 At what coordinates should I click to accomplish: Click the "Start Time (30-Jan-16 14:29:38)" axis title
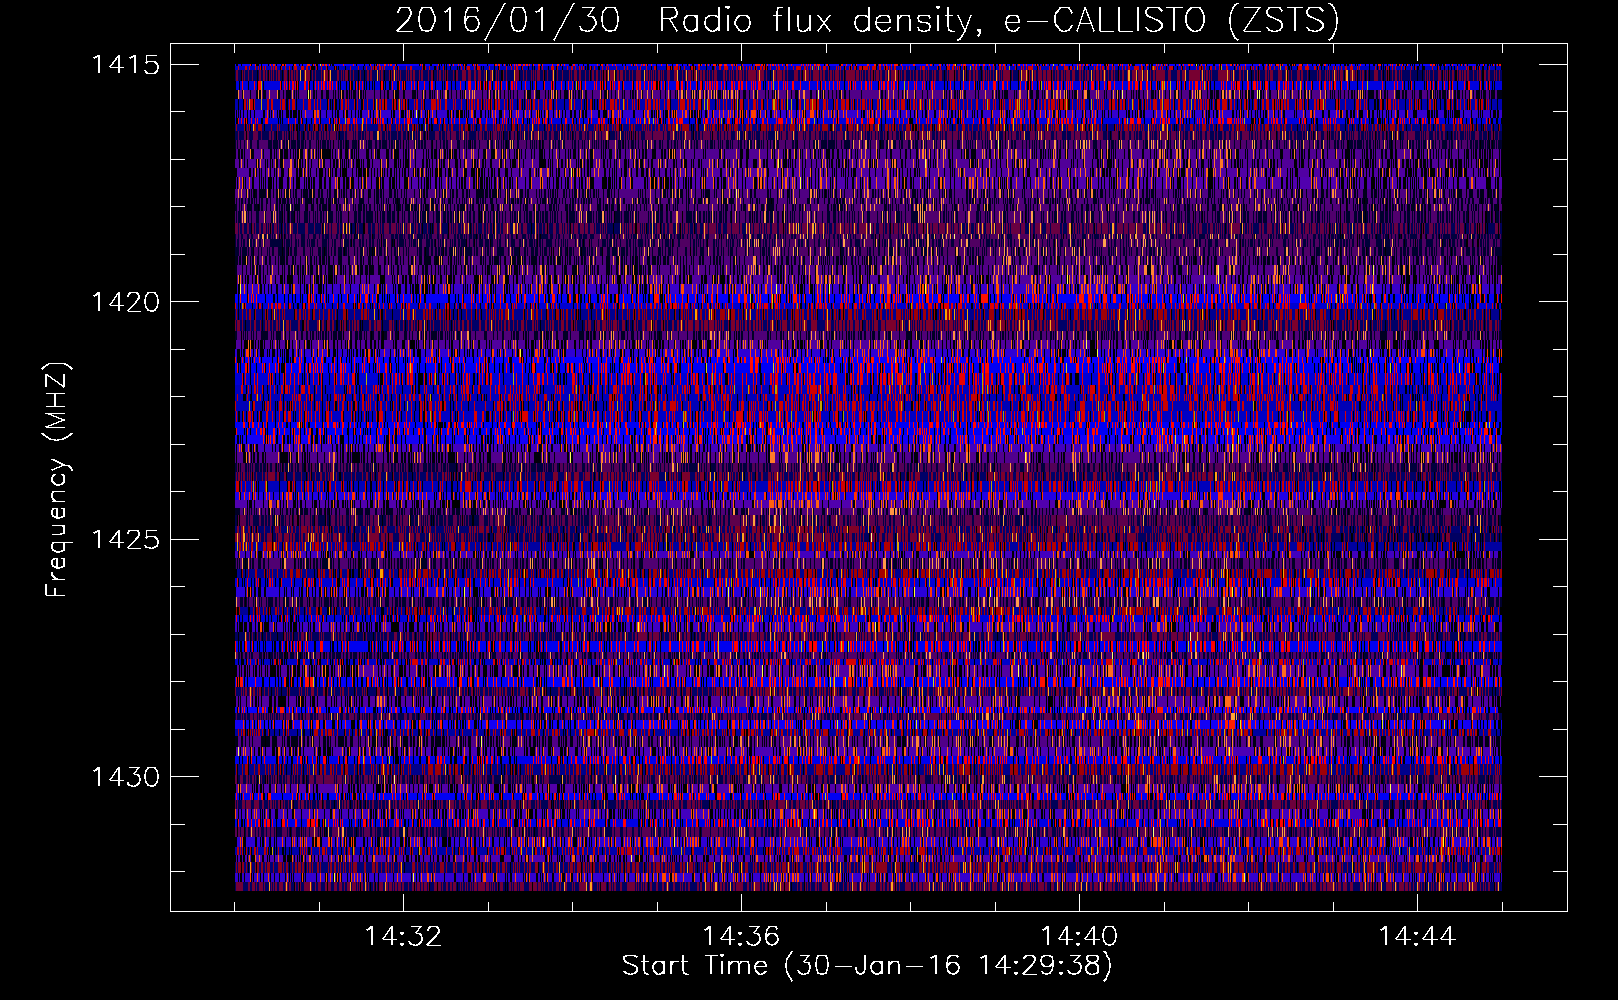[x=867, y=966]
